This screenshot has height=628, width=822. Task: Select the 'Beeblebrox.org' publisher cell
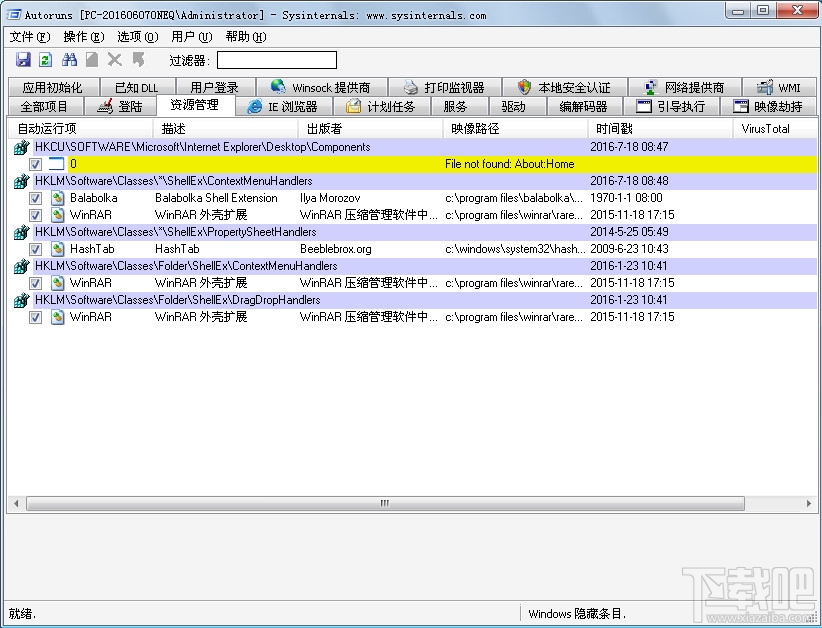click(336, 249)
